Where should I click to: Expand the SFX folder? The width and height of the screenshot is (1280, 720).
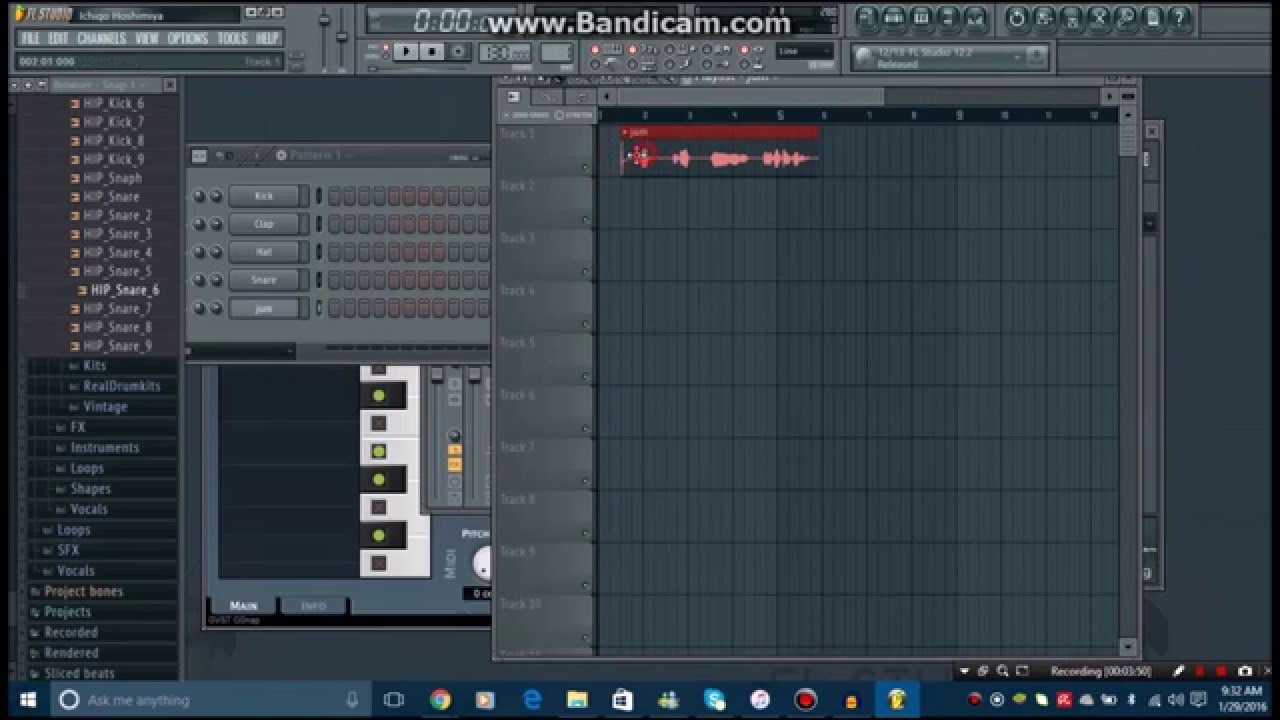point(68,550)
